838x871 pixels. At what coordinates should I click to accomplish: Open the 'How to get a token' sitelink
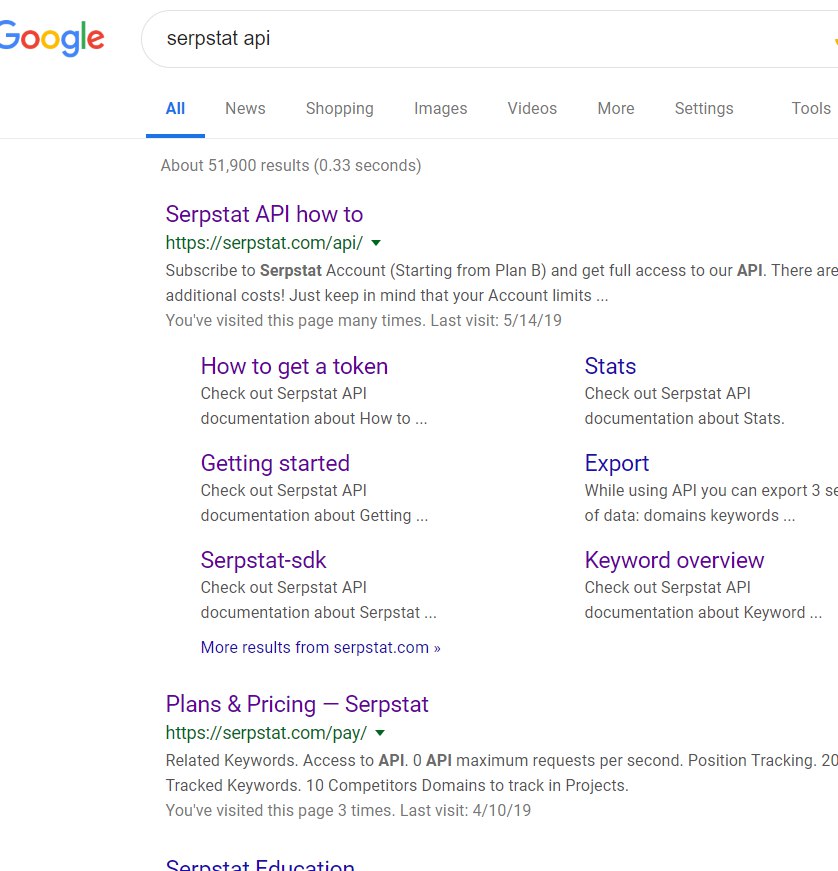[294, 367]
